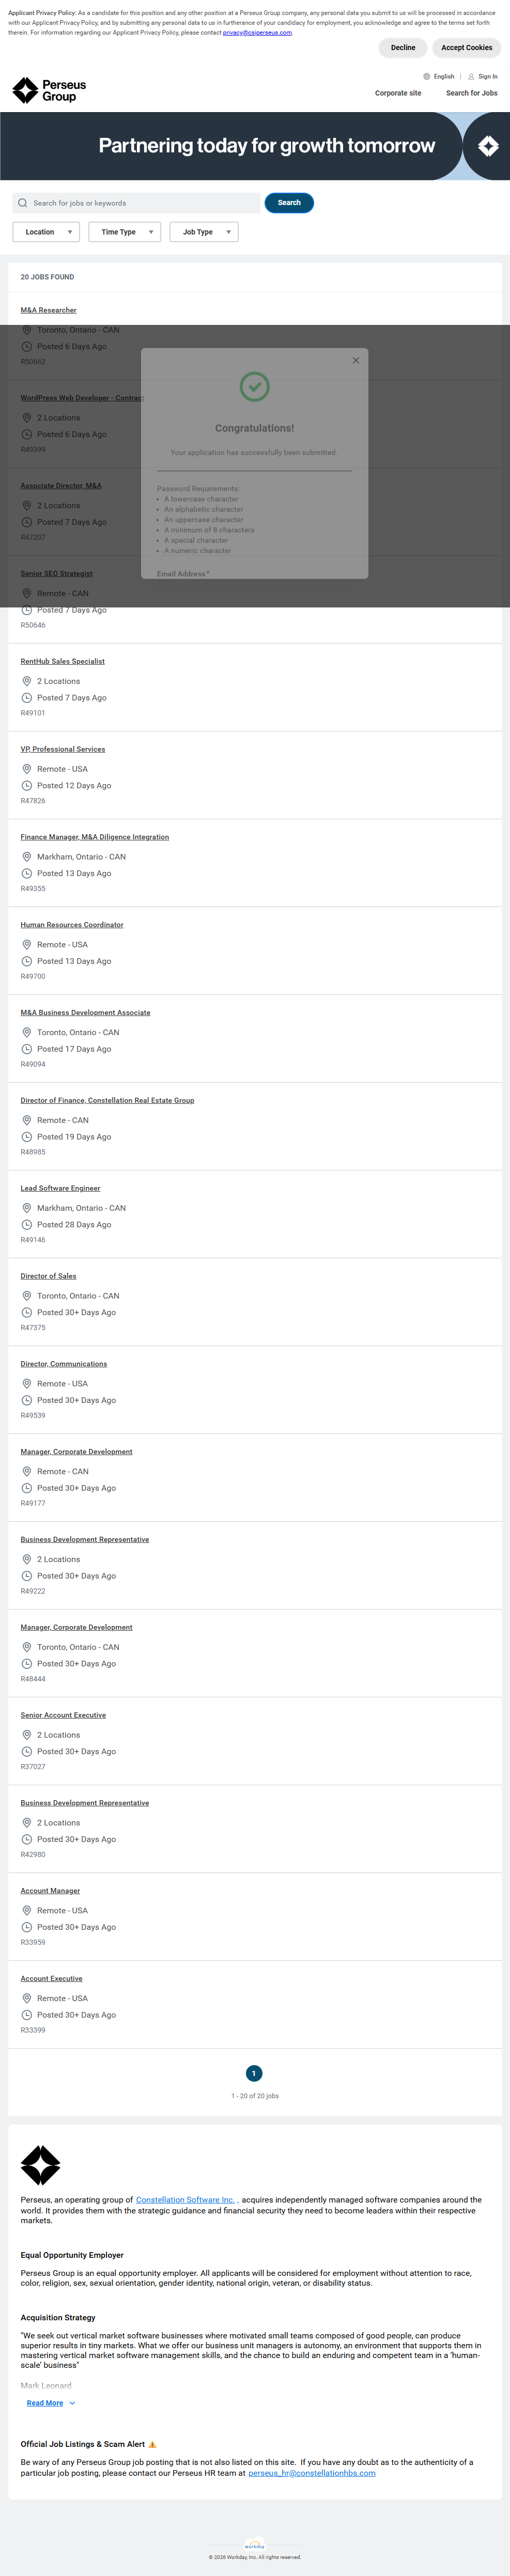Image resolution: width=510 pixels, height=2576 pixels.
Task: Open the Search for Jobs menu item
Action: click(x=471, y=93)
